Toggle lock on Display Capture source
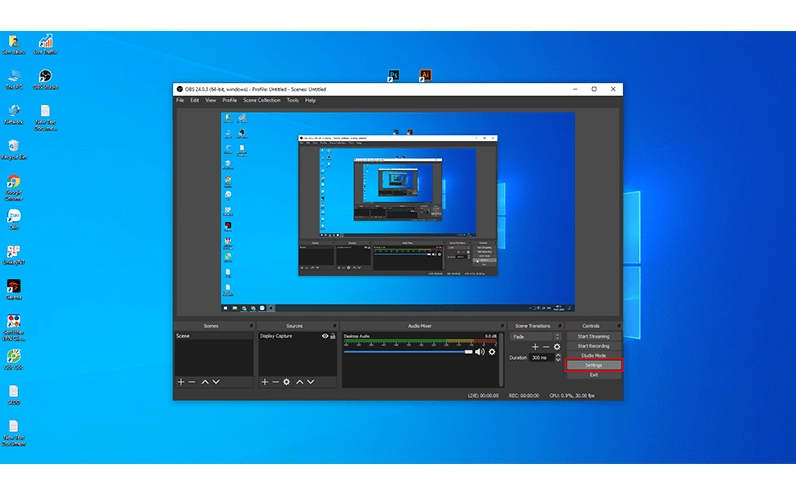Image resolution: width=796 pixels, height=496 pixels. [333, 337]
